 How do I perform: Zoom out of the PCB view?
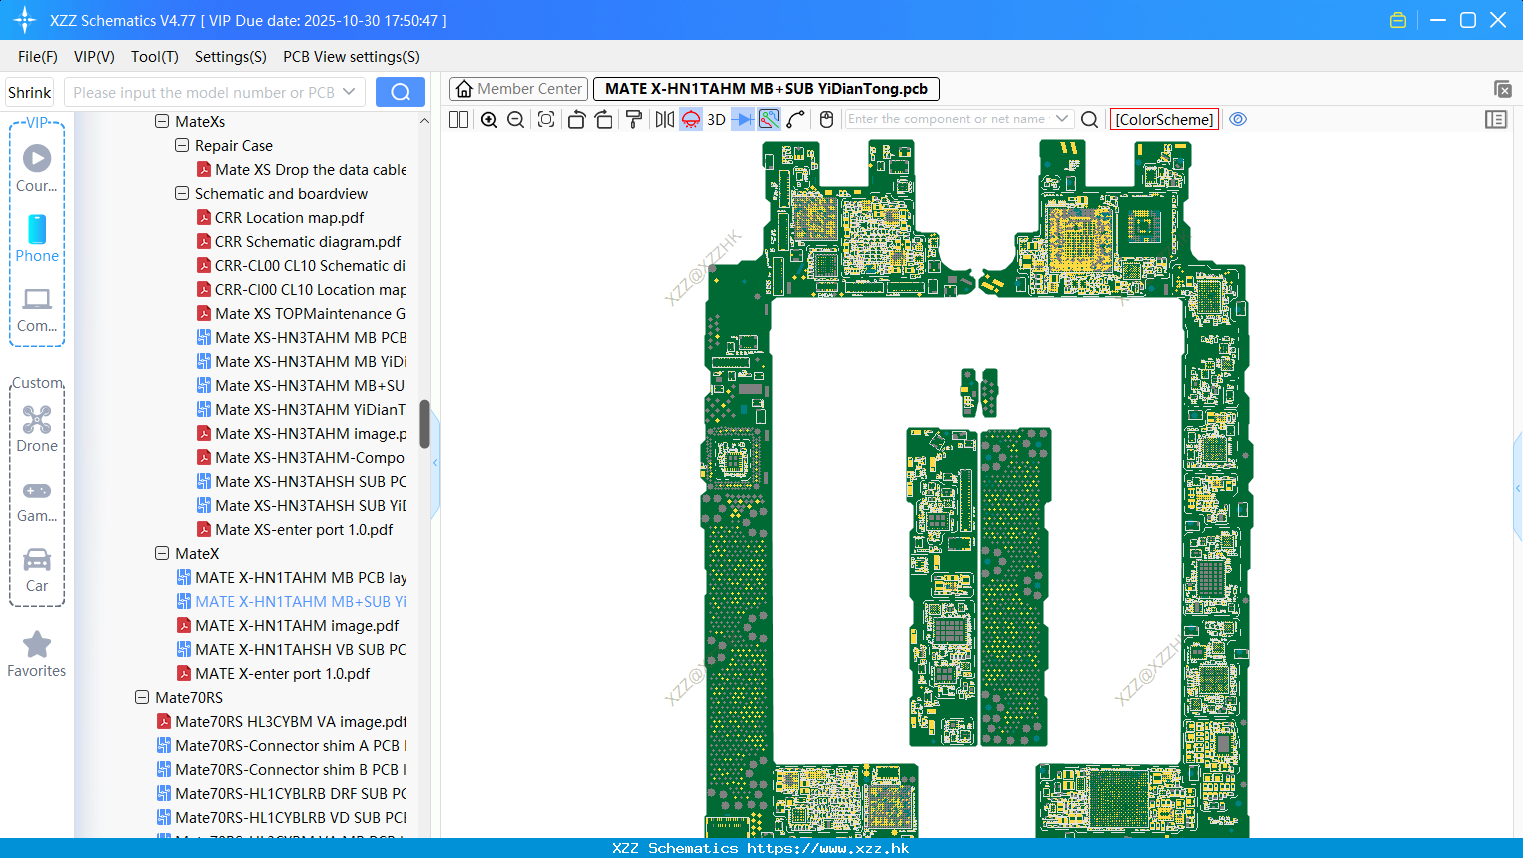[x=516, y=120]
